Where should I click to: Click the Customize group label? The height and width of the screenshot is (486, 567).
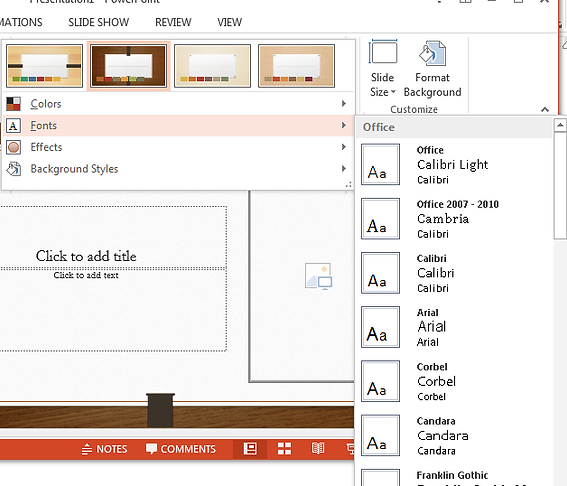(414, 109)
